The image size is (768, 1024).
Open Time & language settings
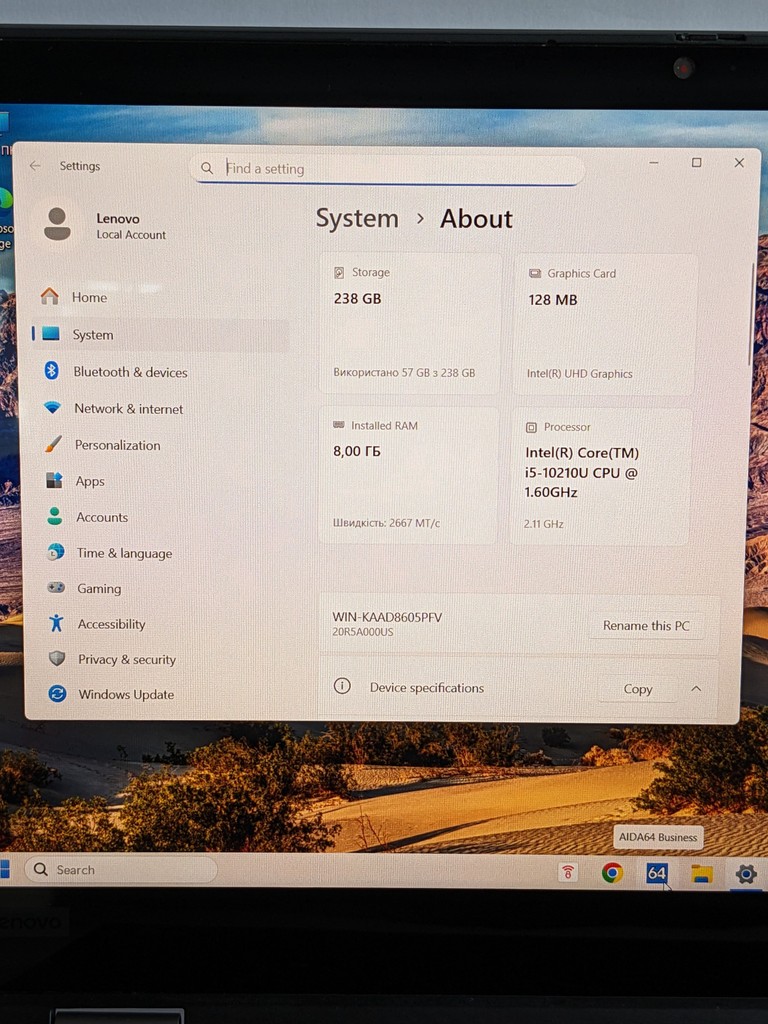pyautogui.click(x=159, y=552)
